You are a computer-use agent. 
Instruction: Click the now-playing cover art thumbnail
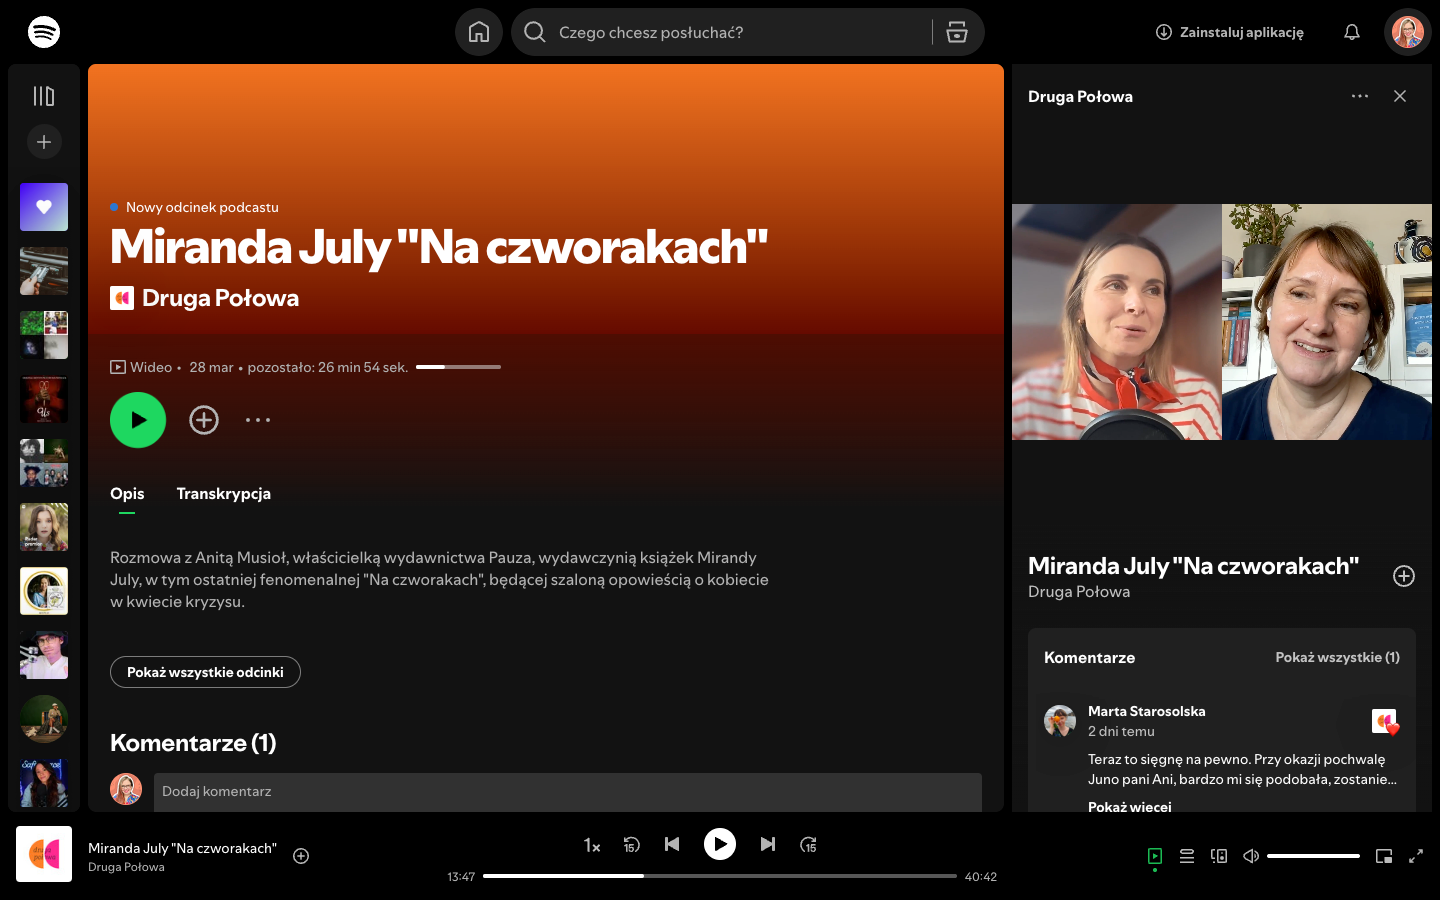pos(44,854)
